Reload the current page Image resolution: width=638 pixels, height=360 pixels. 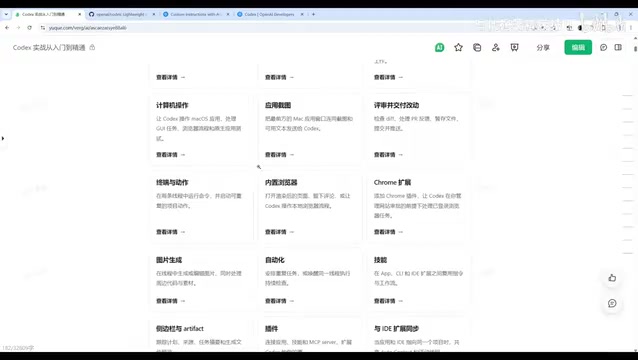tap(29, 28)
